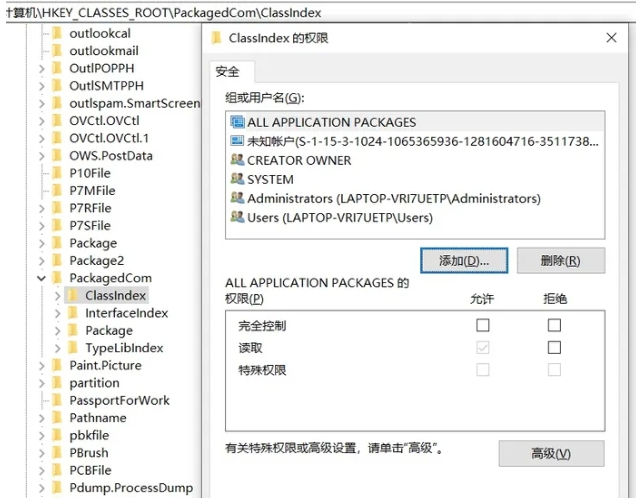The height and width of the screenshot is (498, 636).
Task: Open advanced settings with 高级(V)
Action: (551, 453)
